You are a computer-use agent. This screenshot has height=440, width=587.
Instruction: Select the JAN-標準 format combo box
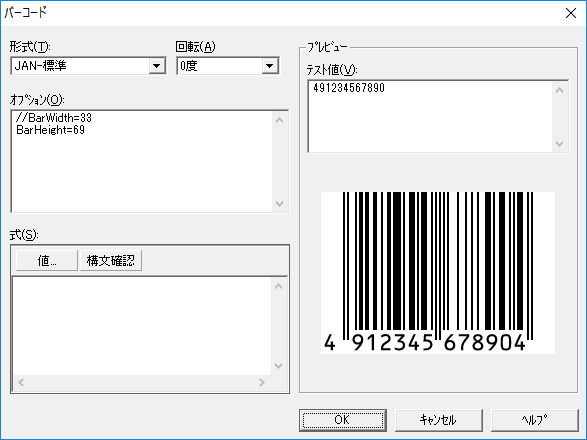pyautogui.click(x=88, y=66)
